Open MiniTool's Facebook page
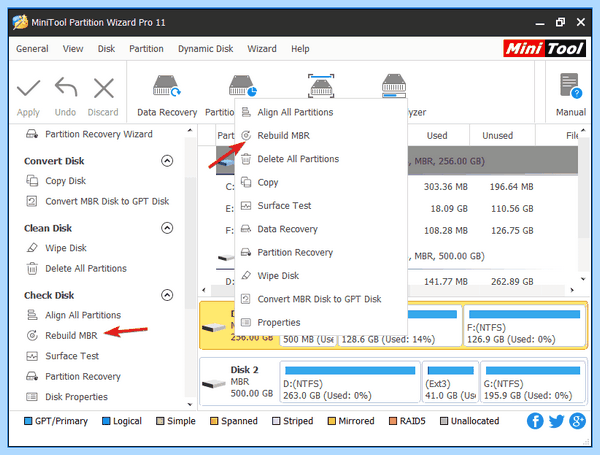The width and height of the screenshot is (600, 455). (x=535, y=421)
